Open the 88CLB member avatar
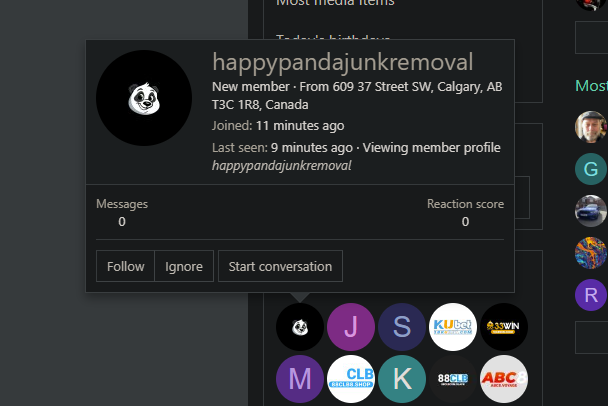Viewport: 608px width, 406px height. 453,379
